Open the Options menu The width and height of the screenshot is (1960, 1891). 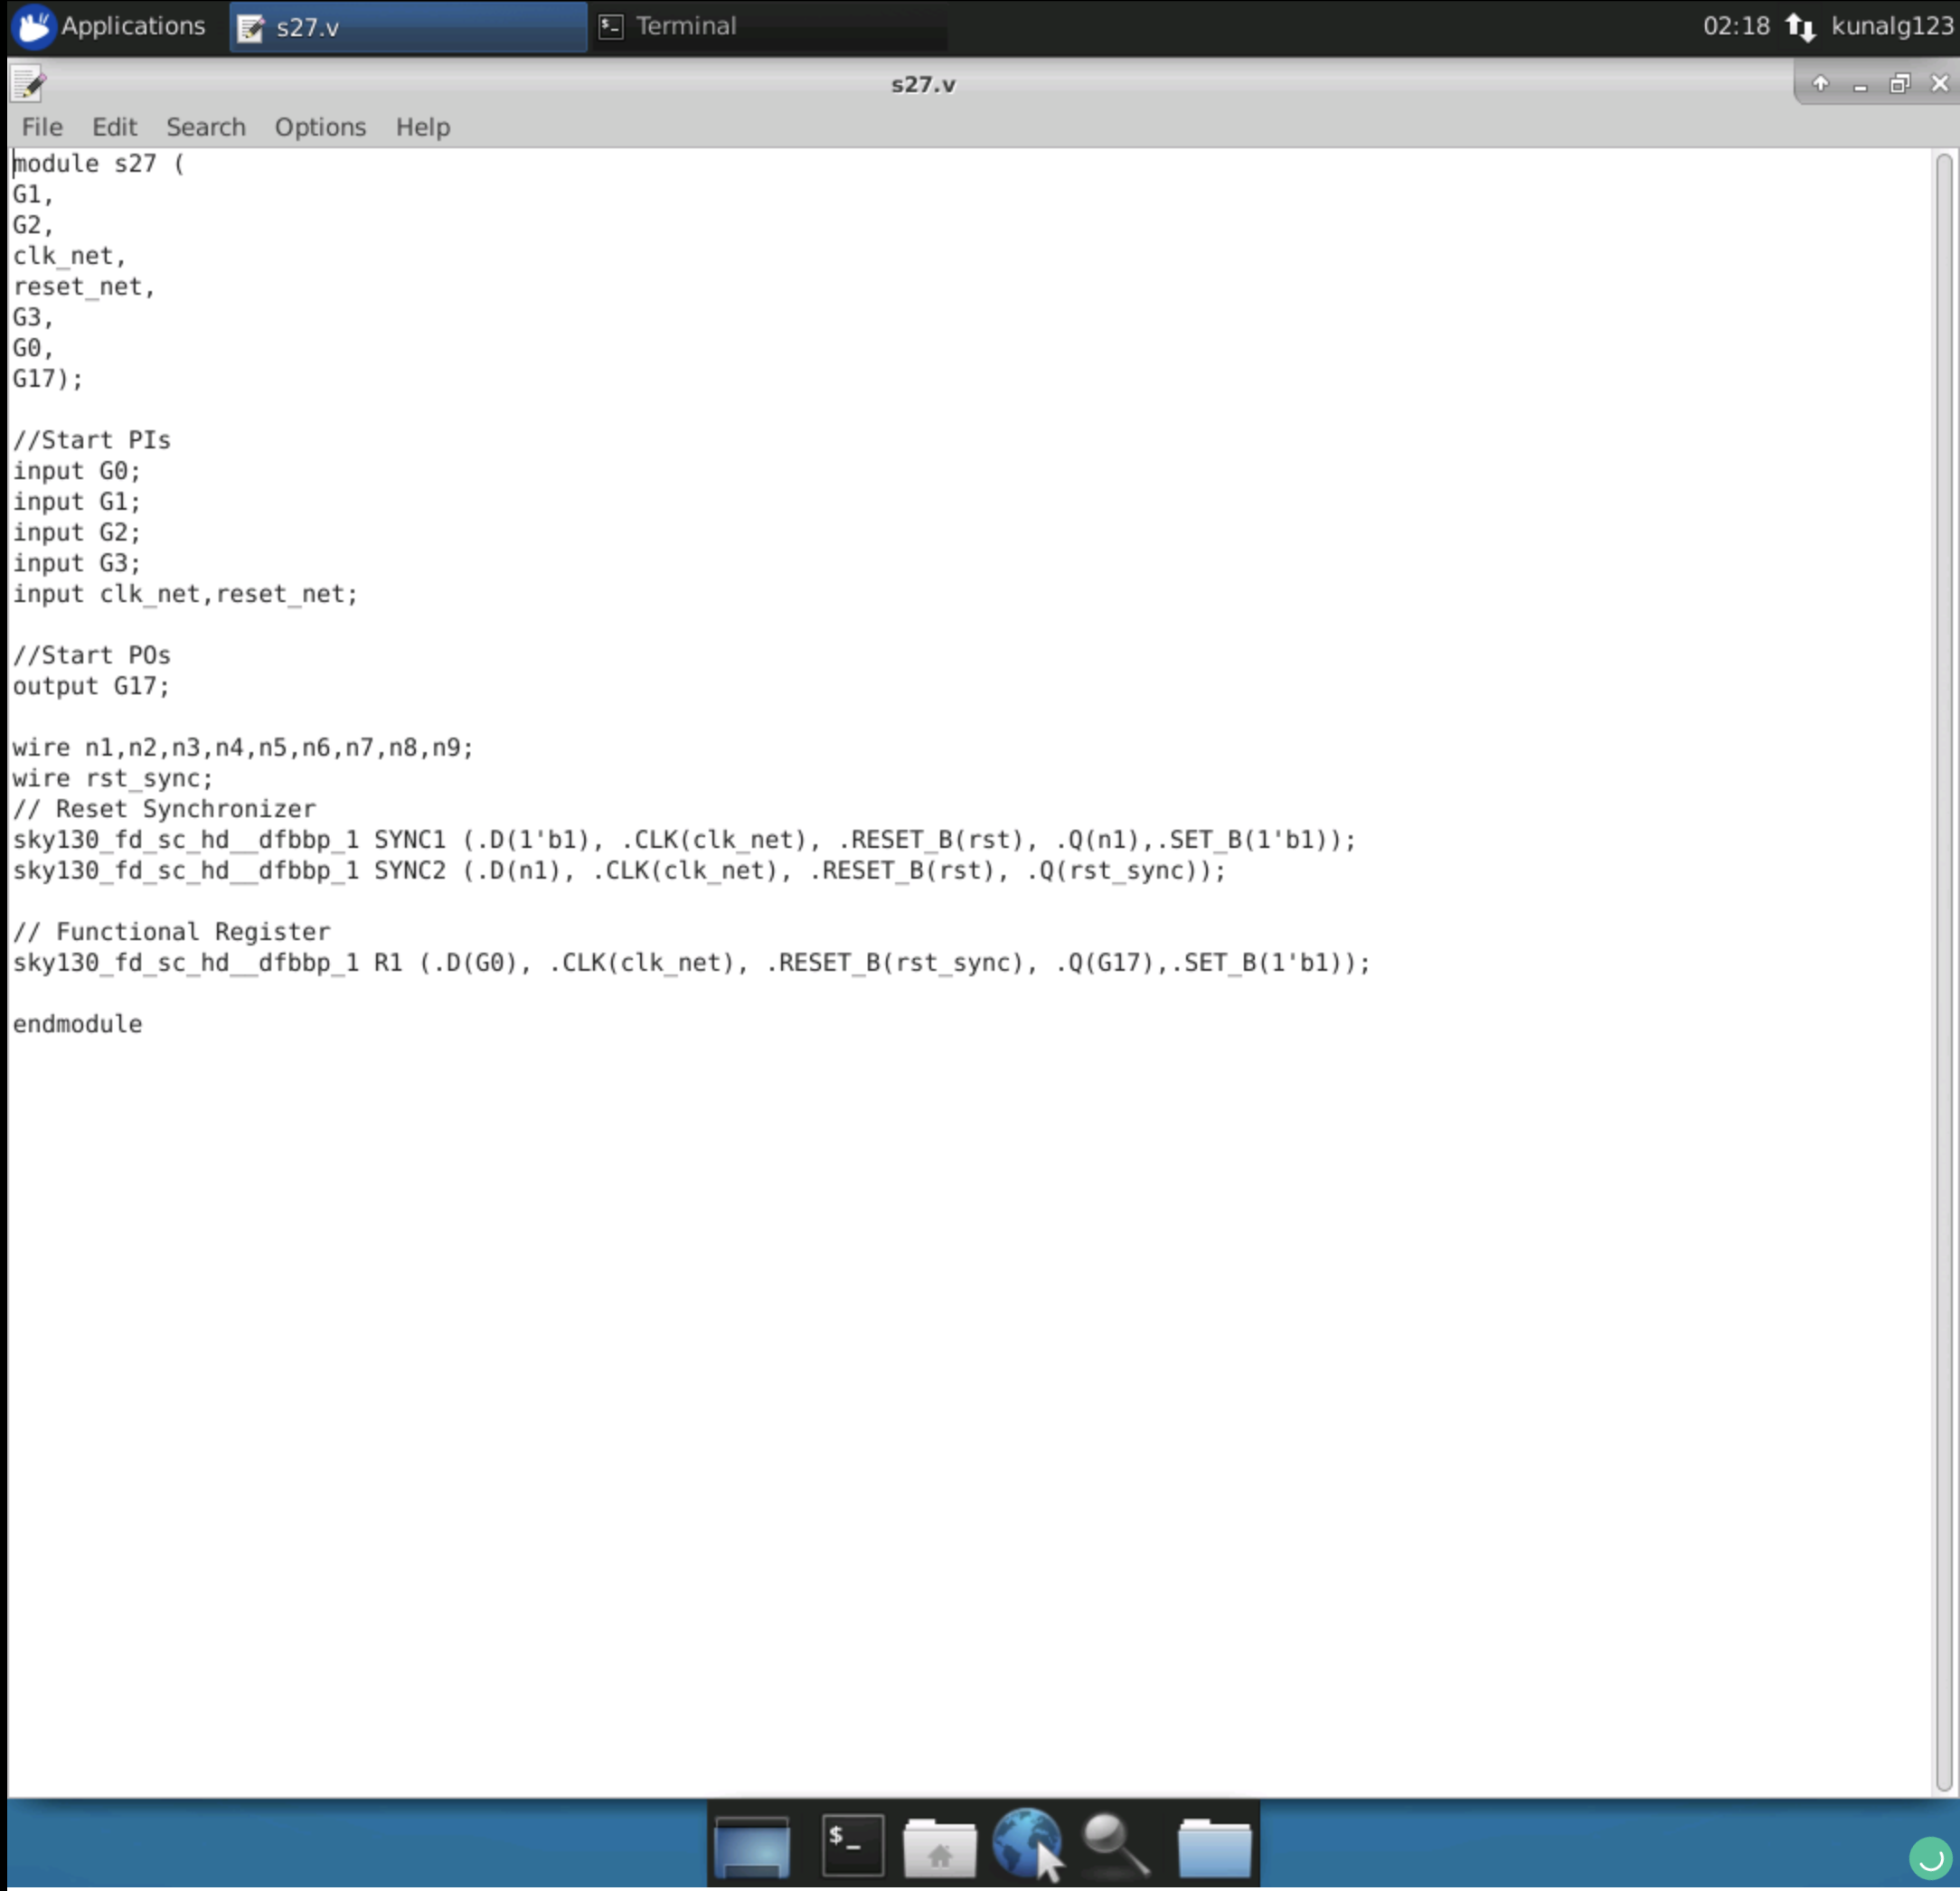tap(319, 127)
